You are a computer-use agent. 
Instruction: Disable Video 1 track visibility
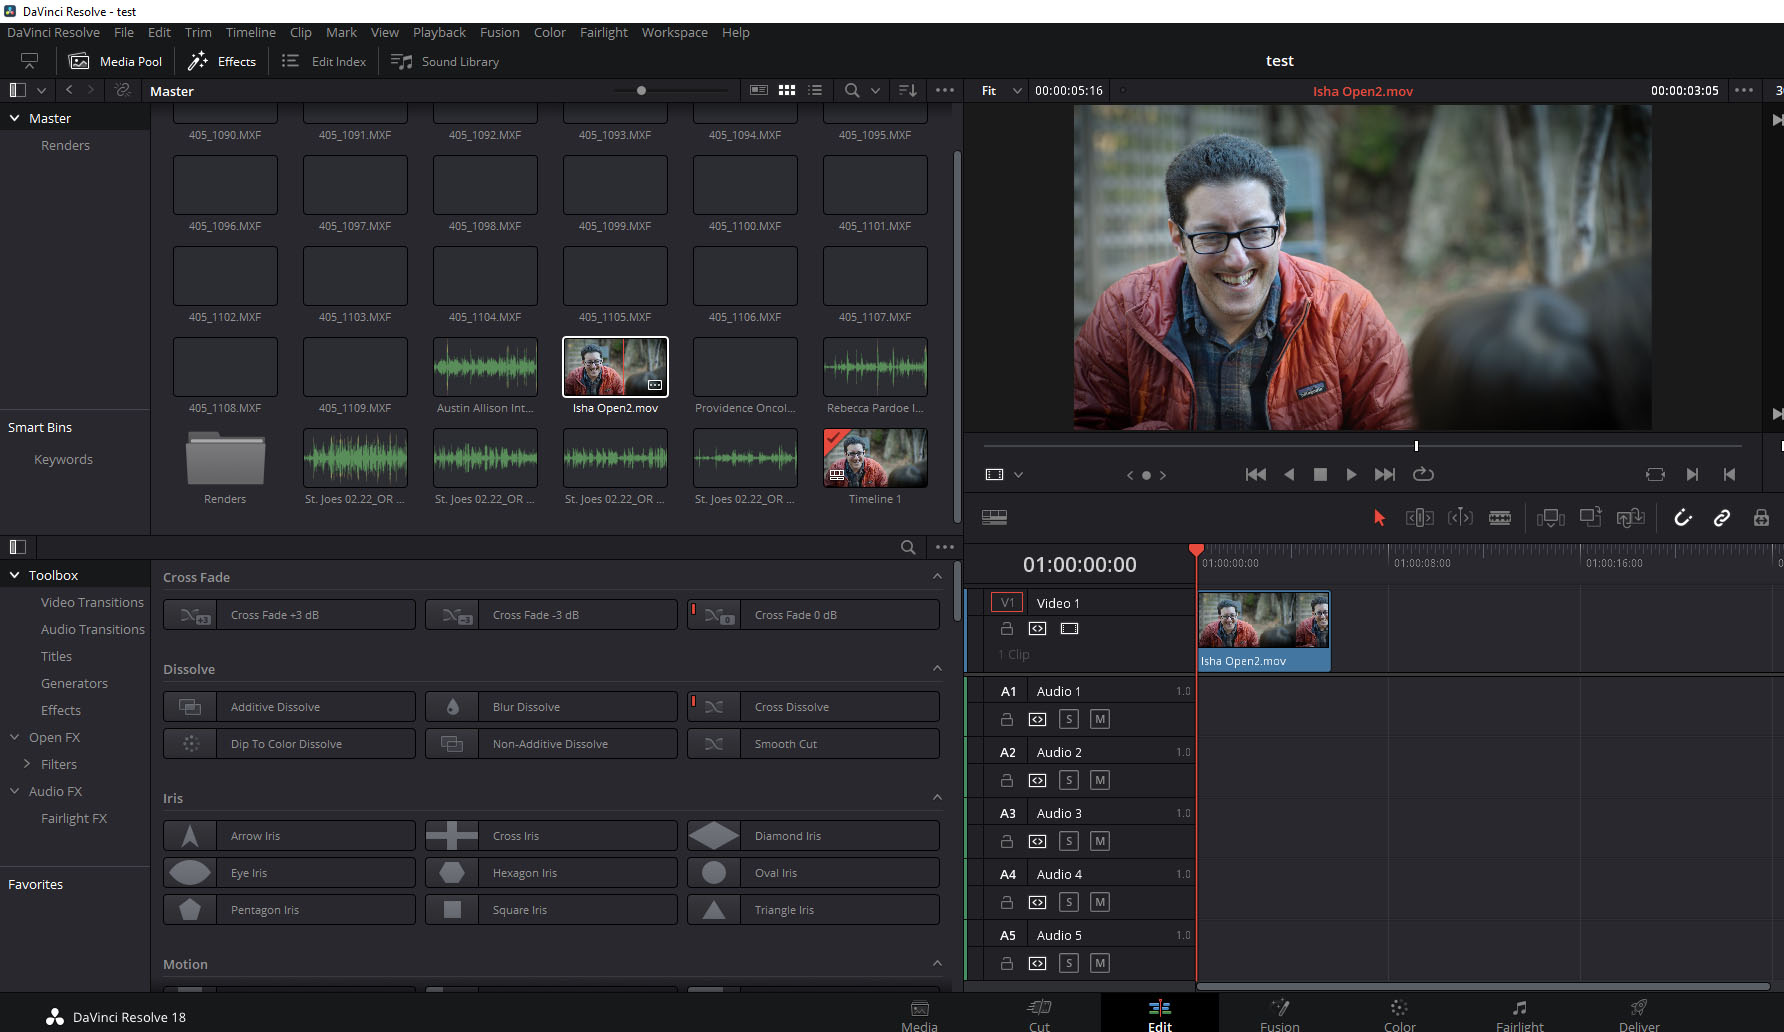1069,628
